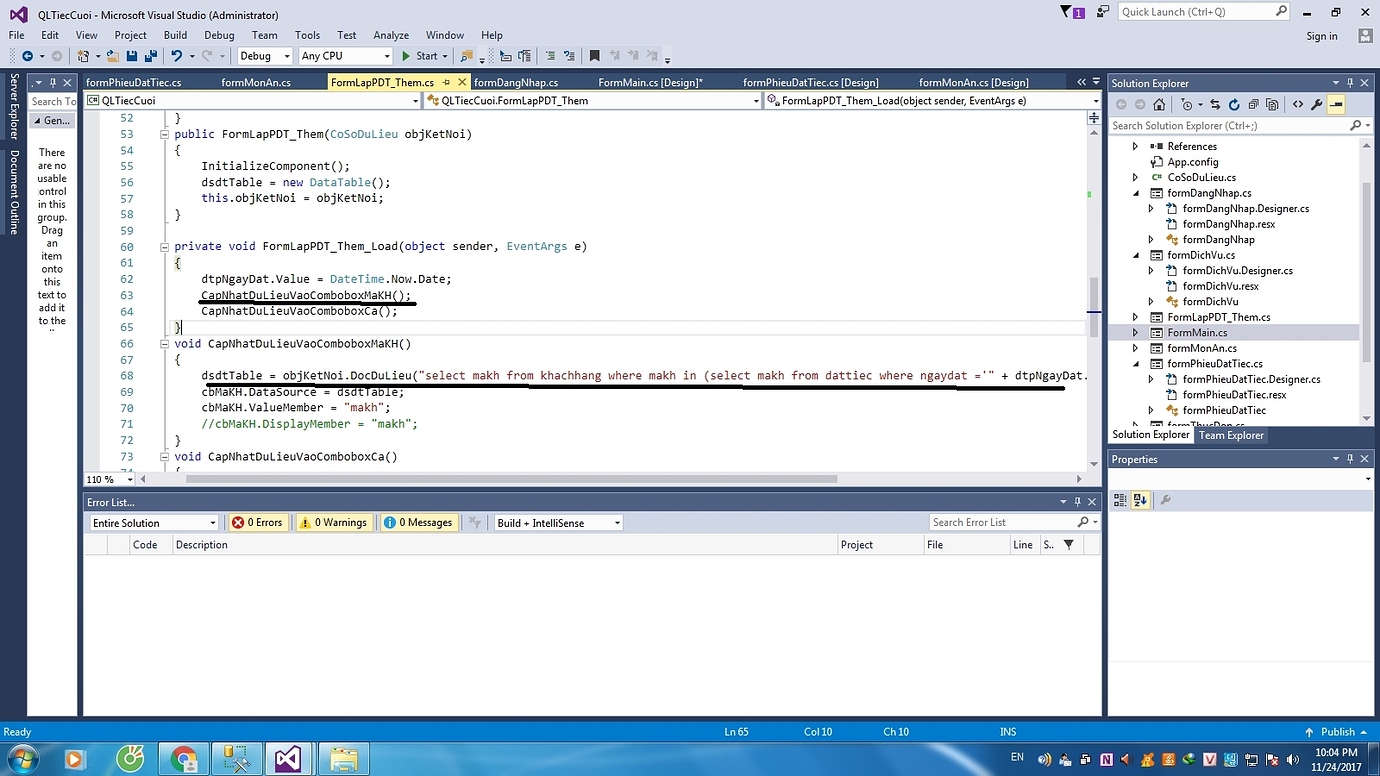Open the Team menu

[264, 34]
